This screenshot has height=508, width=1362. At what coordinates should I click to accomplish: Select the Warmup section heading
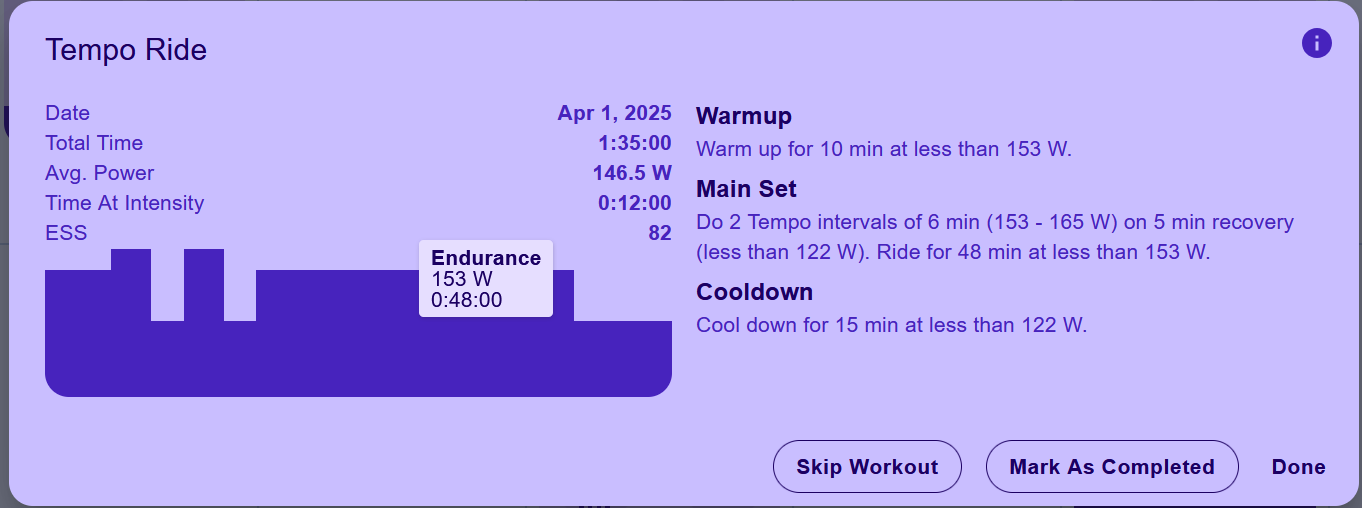pos(744,116)
